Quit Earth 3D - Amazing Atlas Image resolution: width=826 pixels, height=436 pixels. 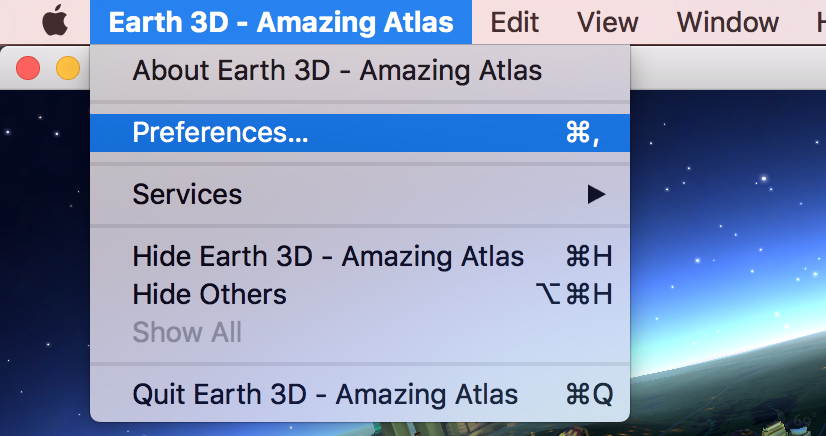(x=325, y=394)
